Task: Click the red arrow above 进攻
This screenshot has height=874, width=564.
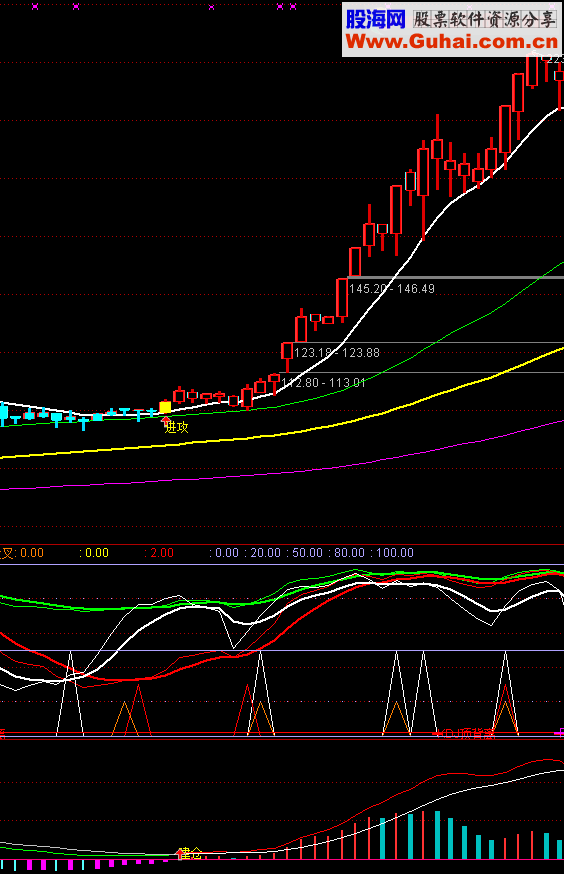Action: 166,419
